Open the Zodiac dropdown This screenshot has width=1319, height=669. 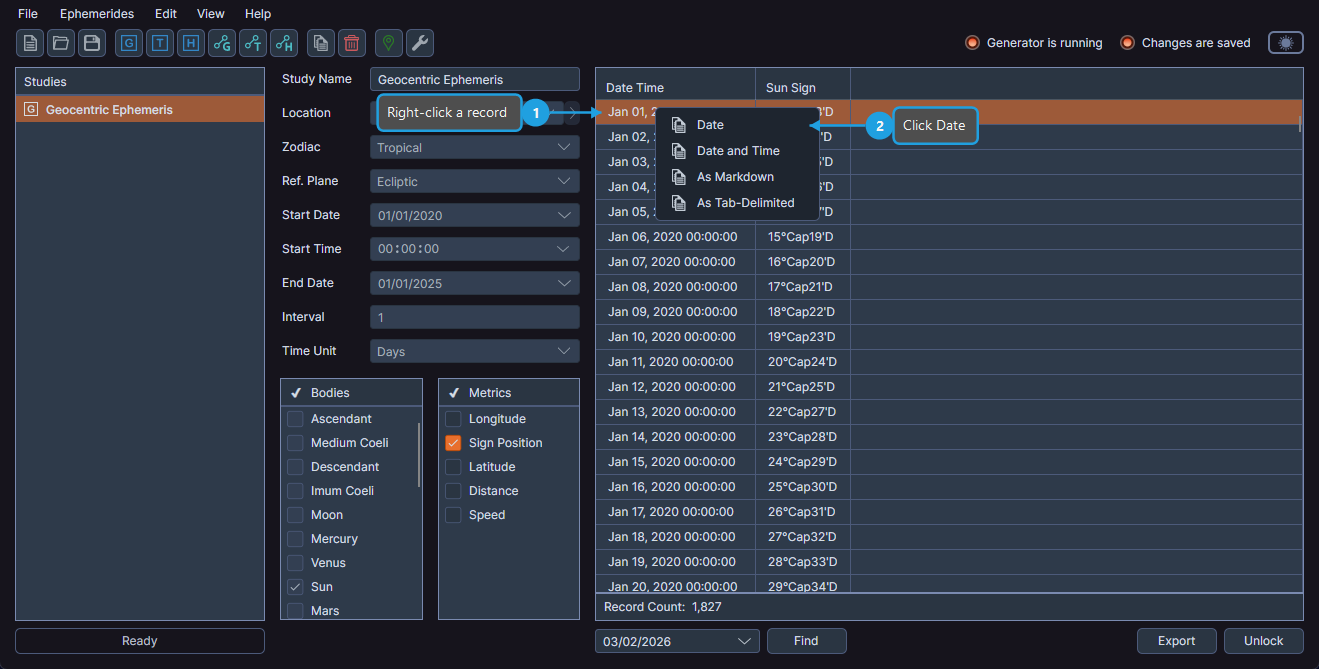click(474, 146)
